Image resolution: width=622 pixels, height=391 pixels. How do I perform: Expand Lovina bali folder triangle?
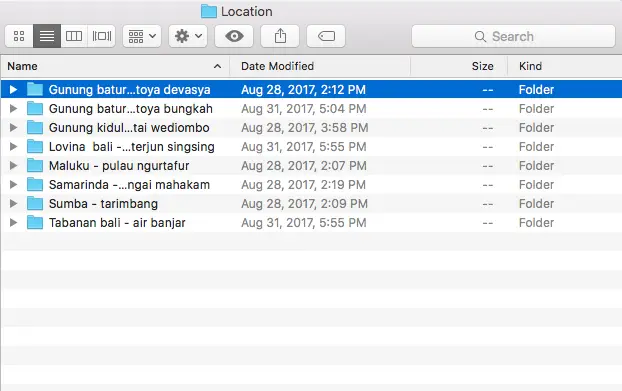coord(13,147)
